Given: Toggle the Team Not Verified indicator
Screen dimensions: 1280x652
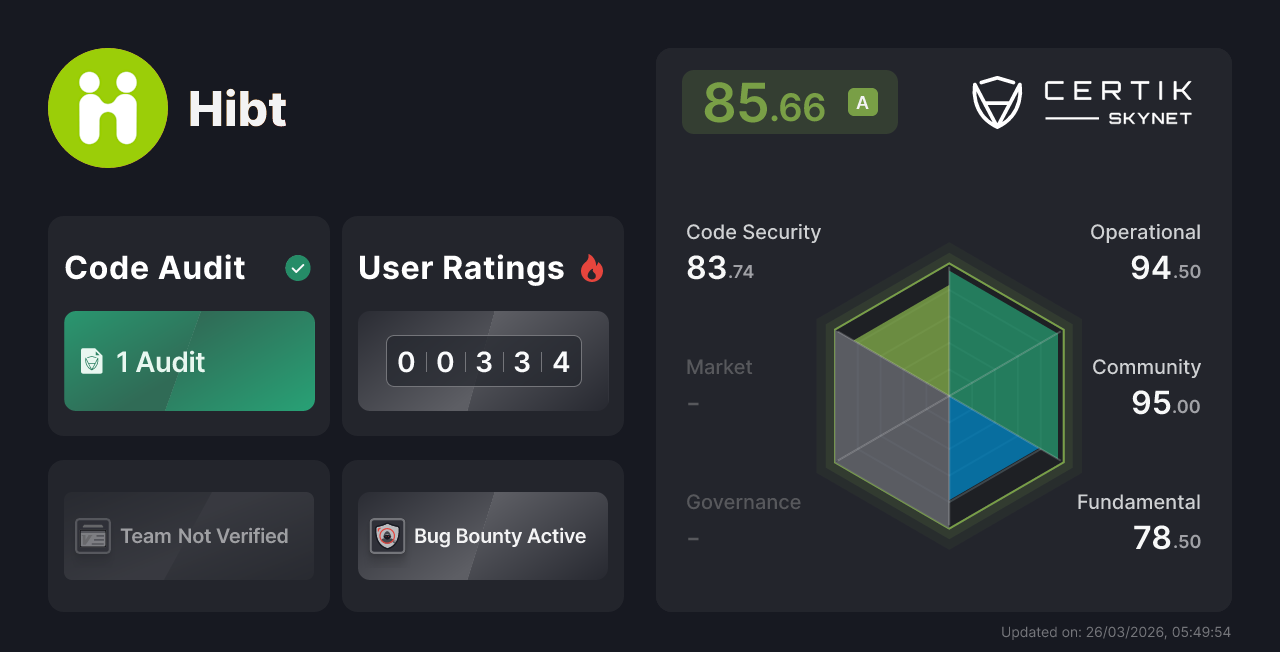Looking at the screenshot, I should (188, 536).
